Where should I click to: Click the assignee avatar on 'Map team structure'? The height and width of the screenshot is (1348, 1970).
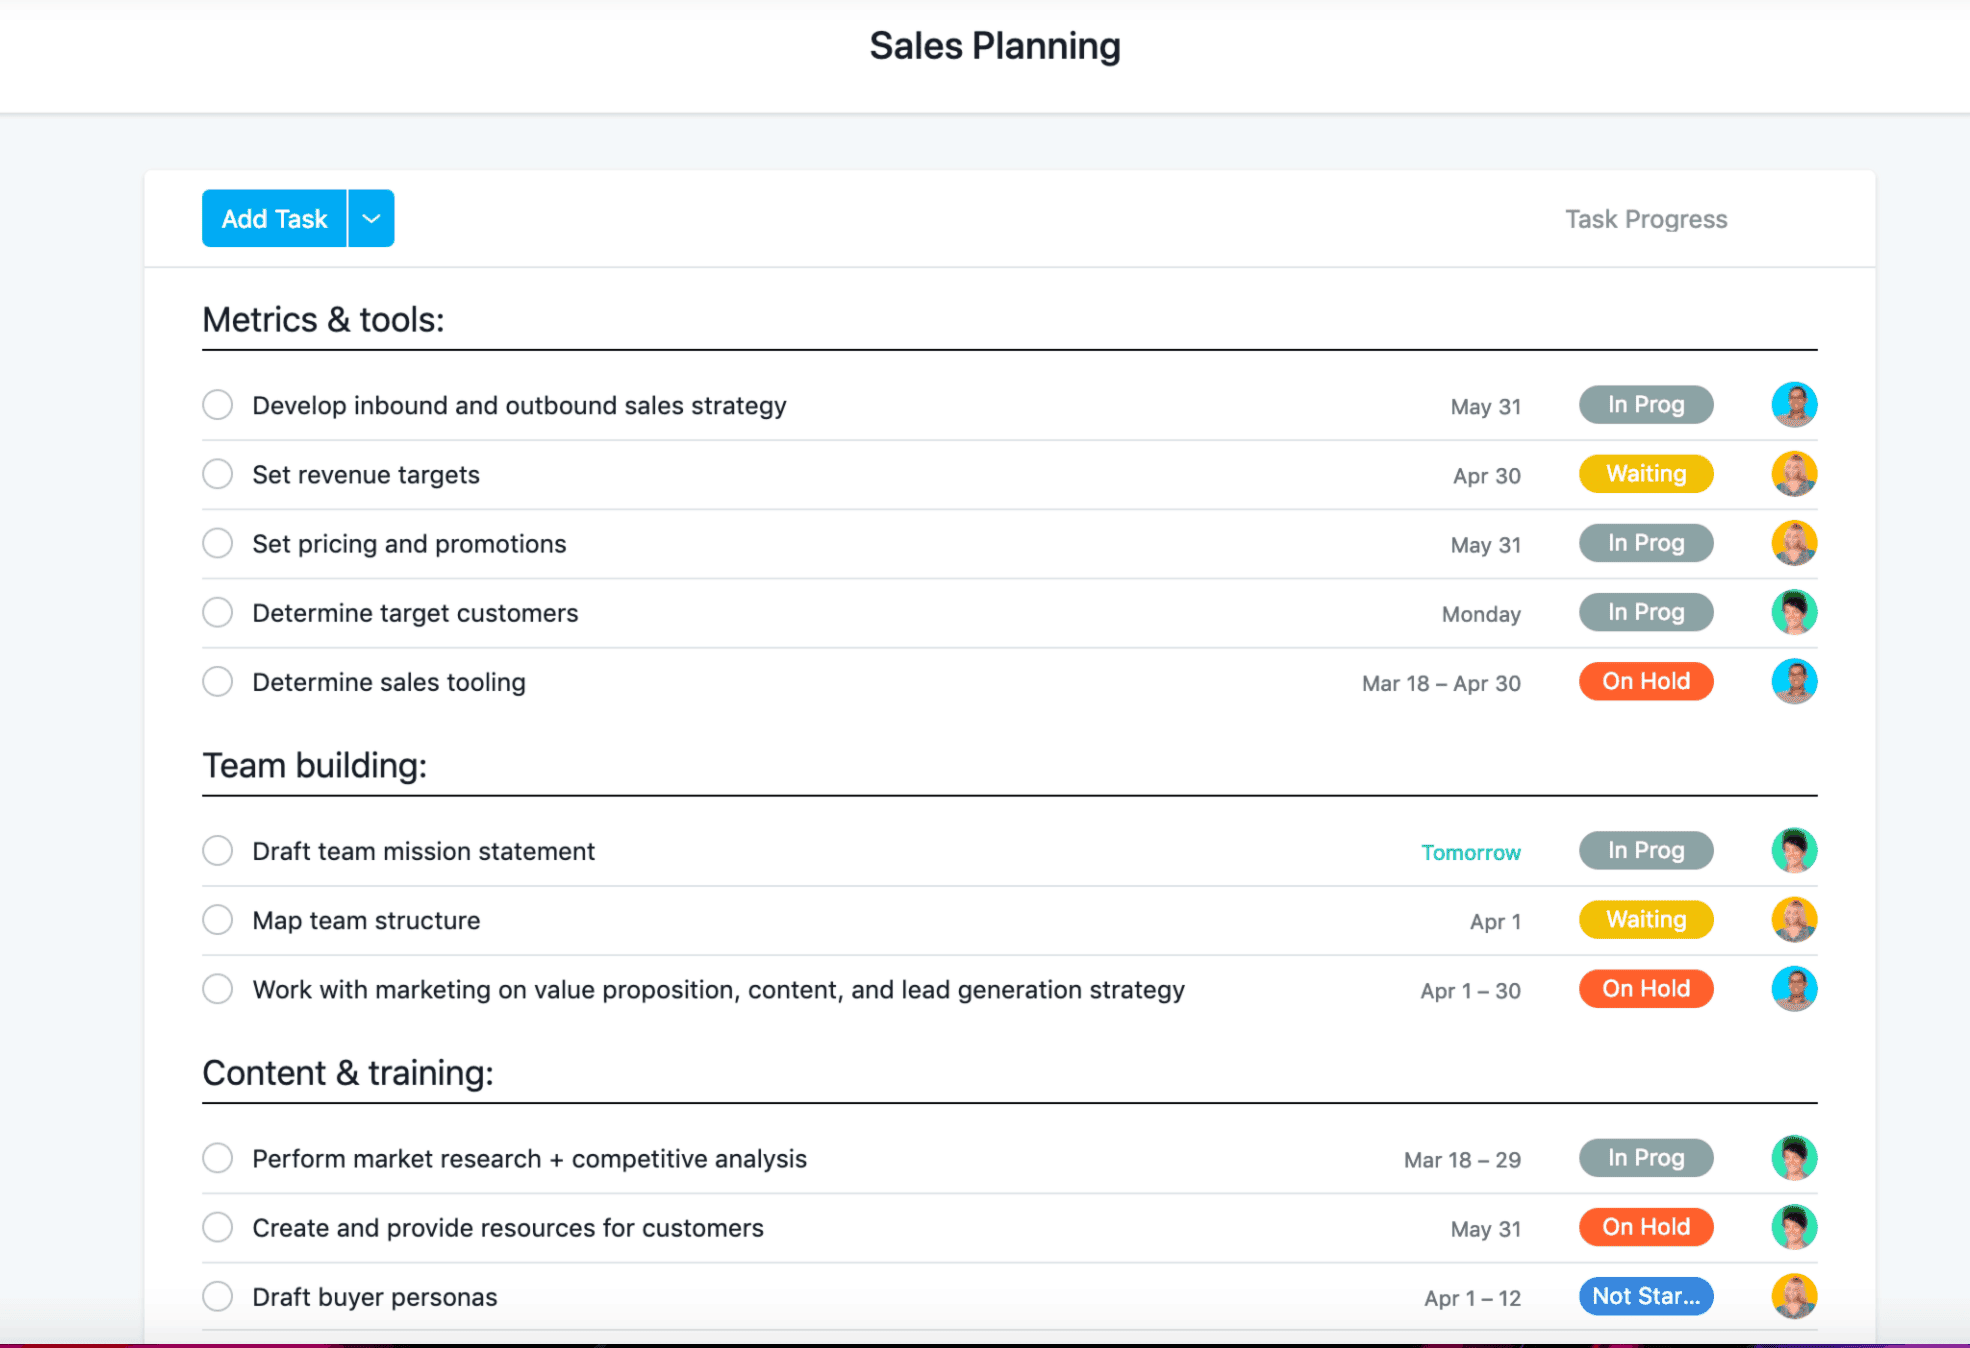[1794, 919]
